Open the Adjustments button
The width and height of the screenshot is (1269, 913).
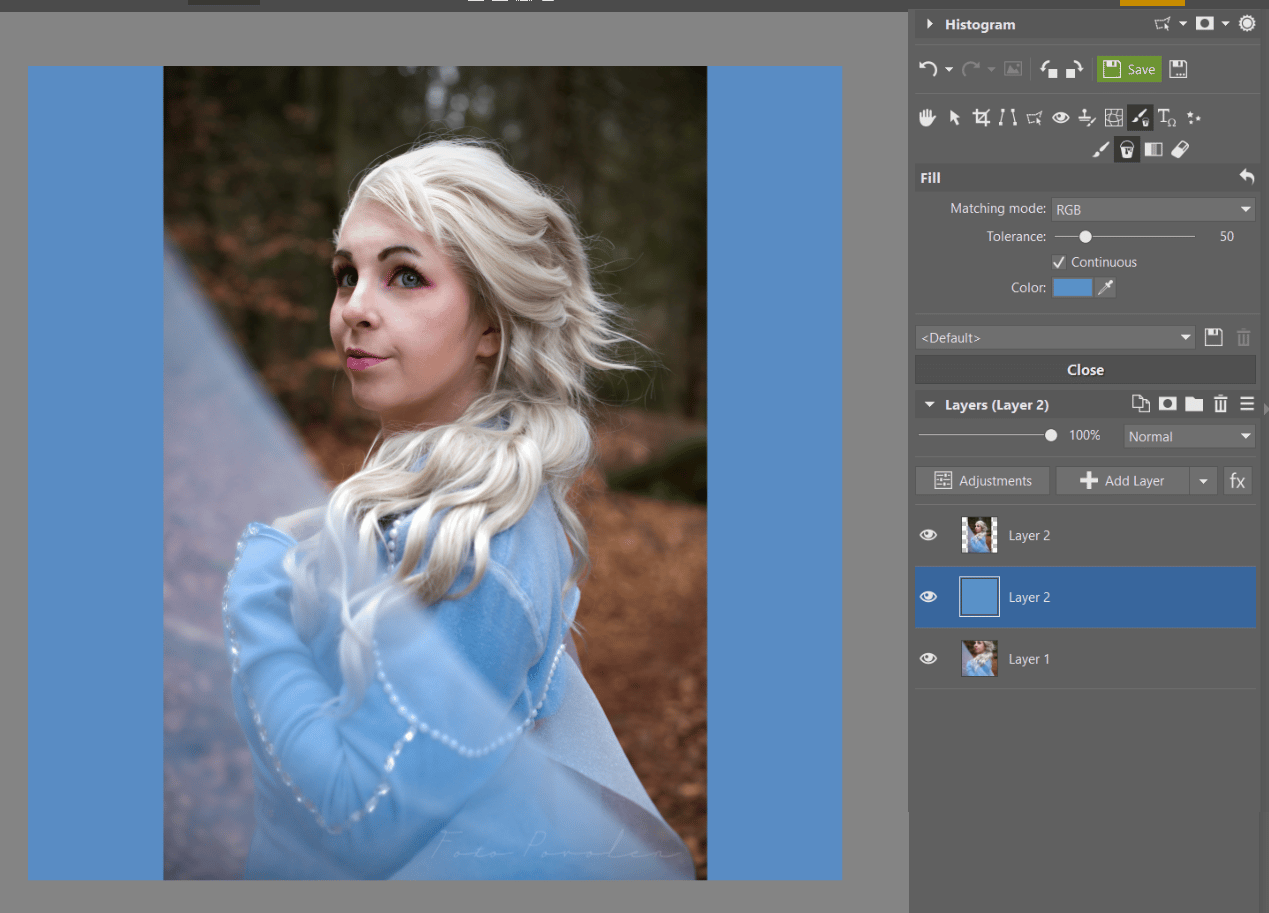982,481
